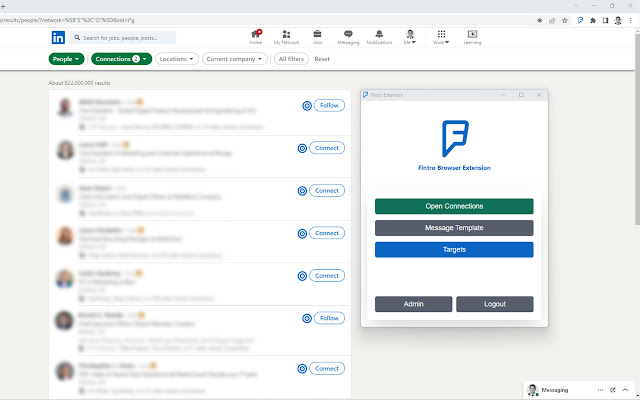The height and width of the screenshot is (400, 640).
Task: Click the Fintro target icon on first result
Action: pyautogui.click(x=307, y=106)
